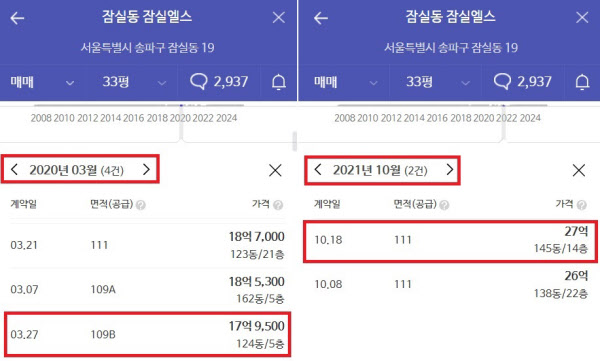
Task: Go to next month after 2021년 10월
Action: 450,170
